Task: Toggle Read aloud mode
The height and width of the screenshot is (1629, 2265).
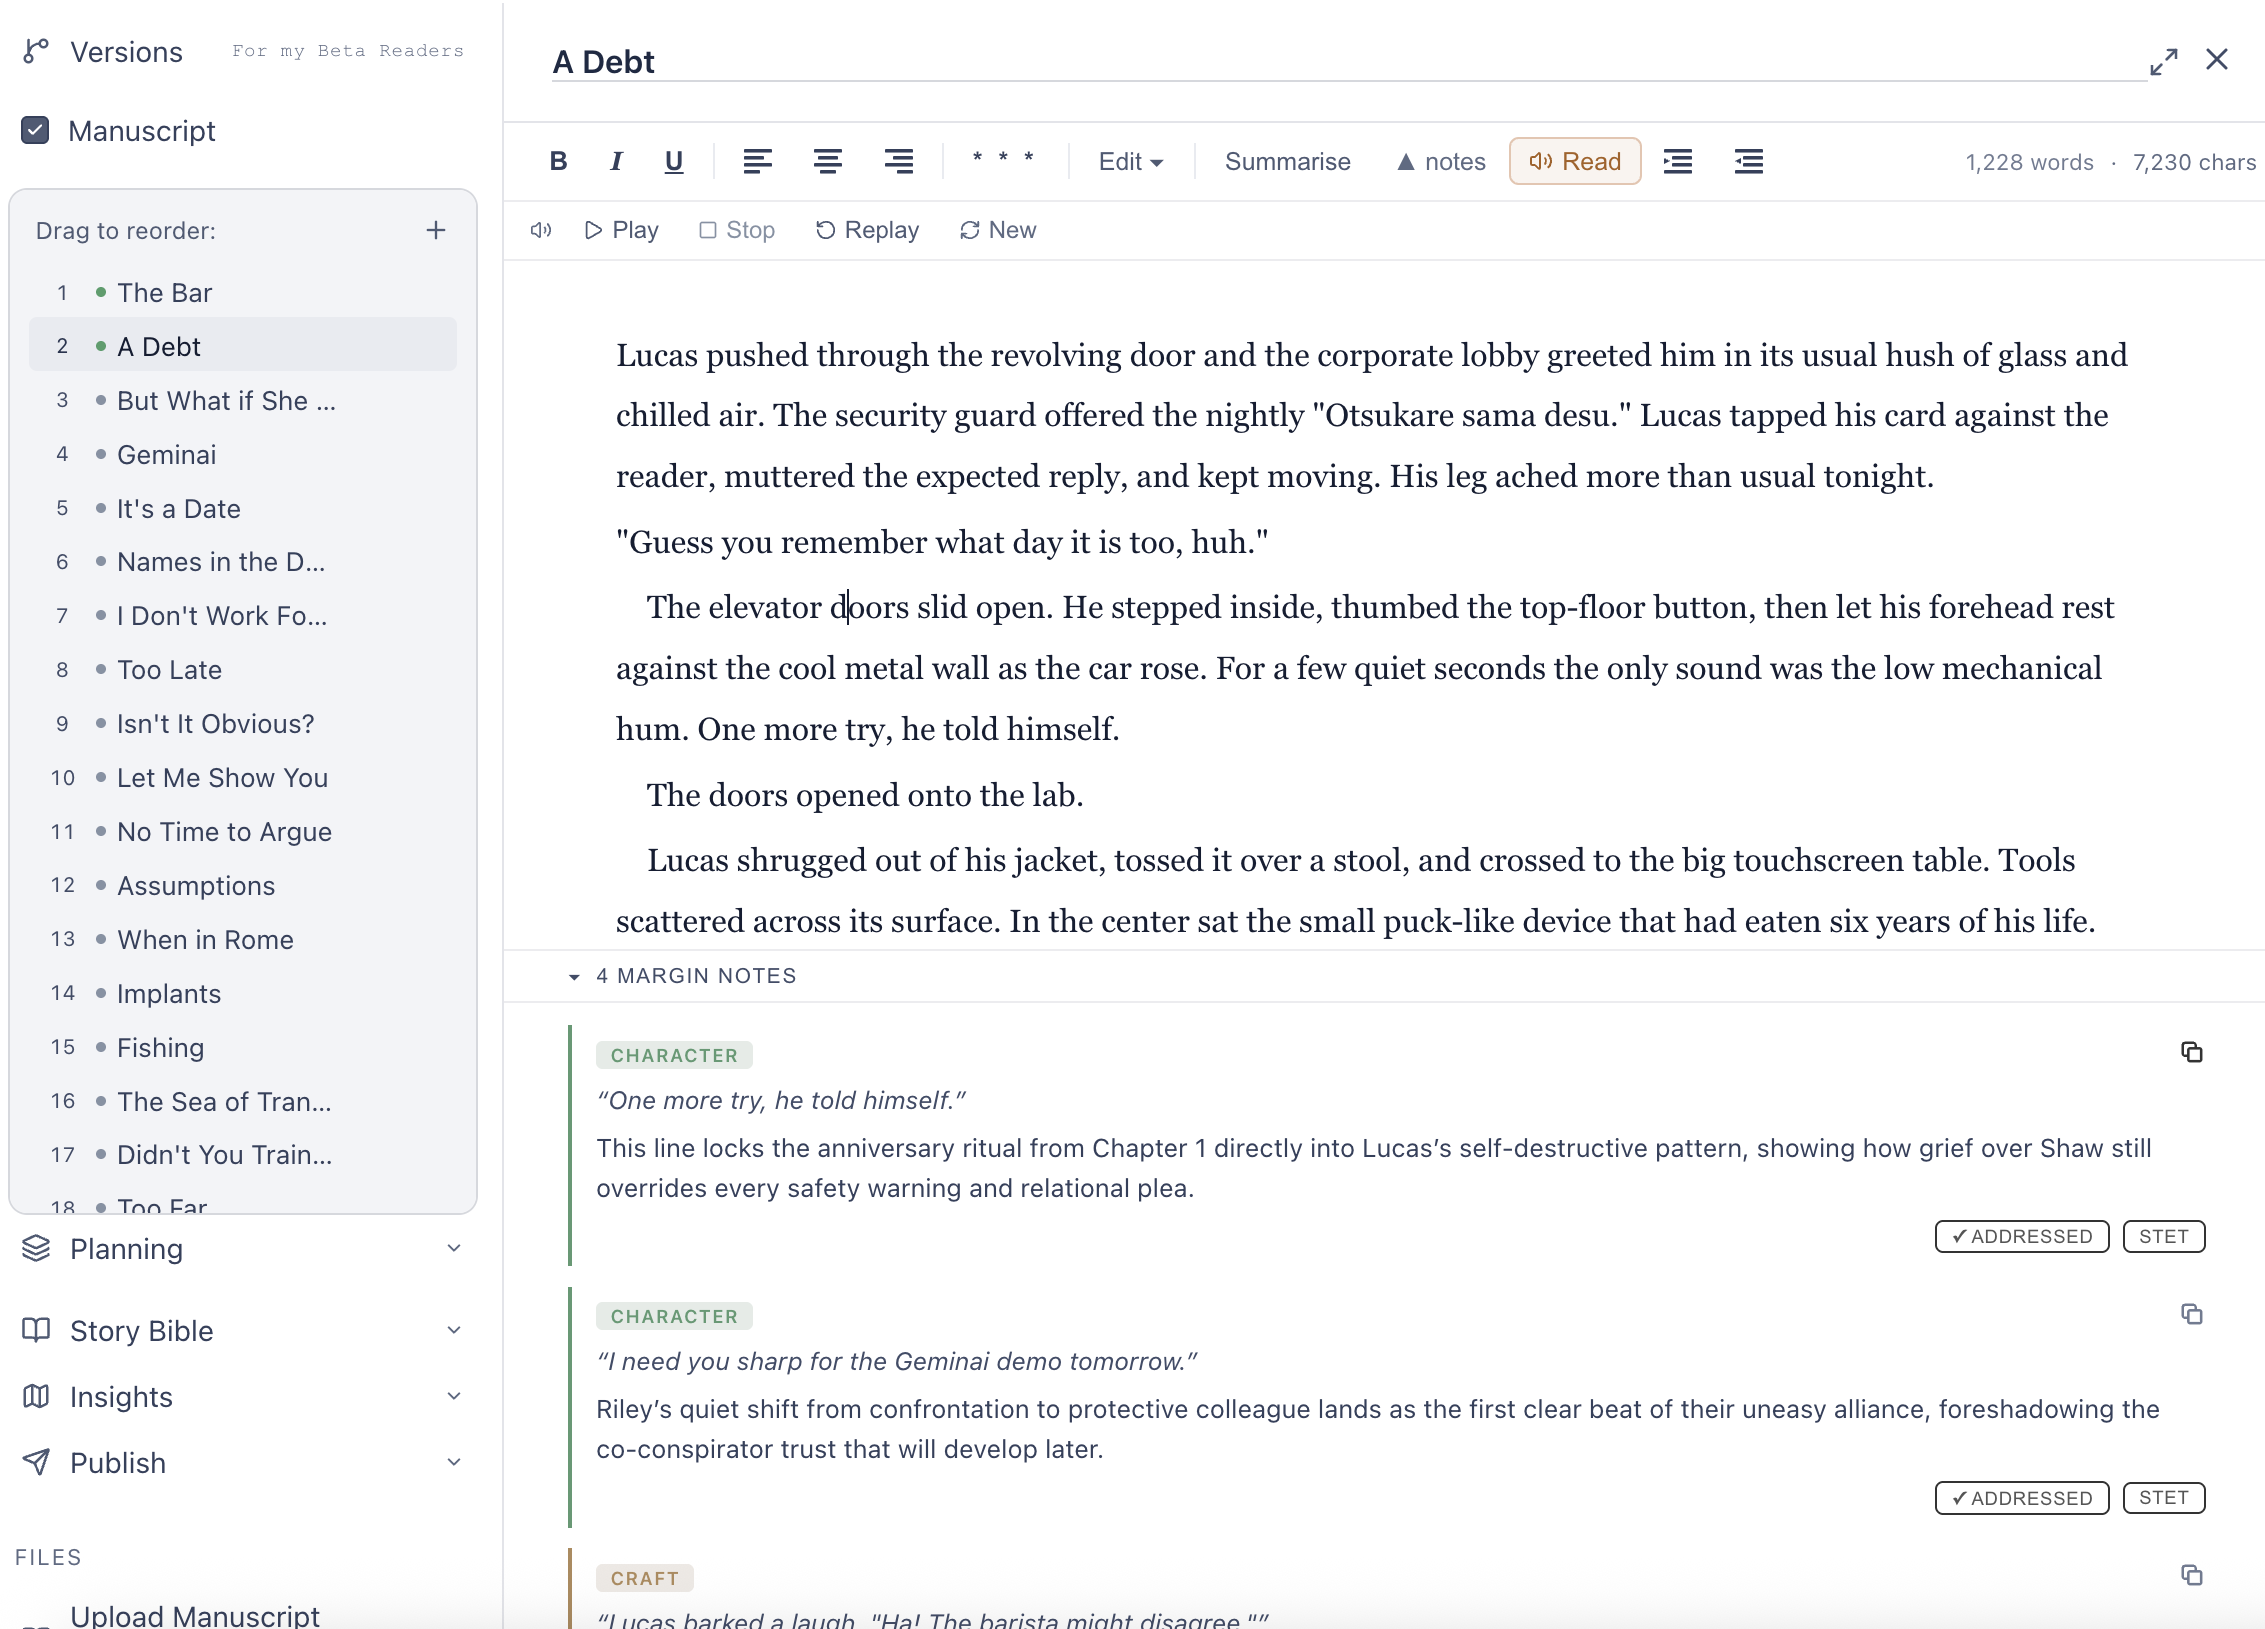Action: click(x=1574, y=161)
